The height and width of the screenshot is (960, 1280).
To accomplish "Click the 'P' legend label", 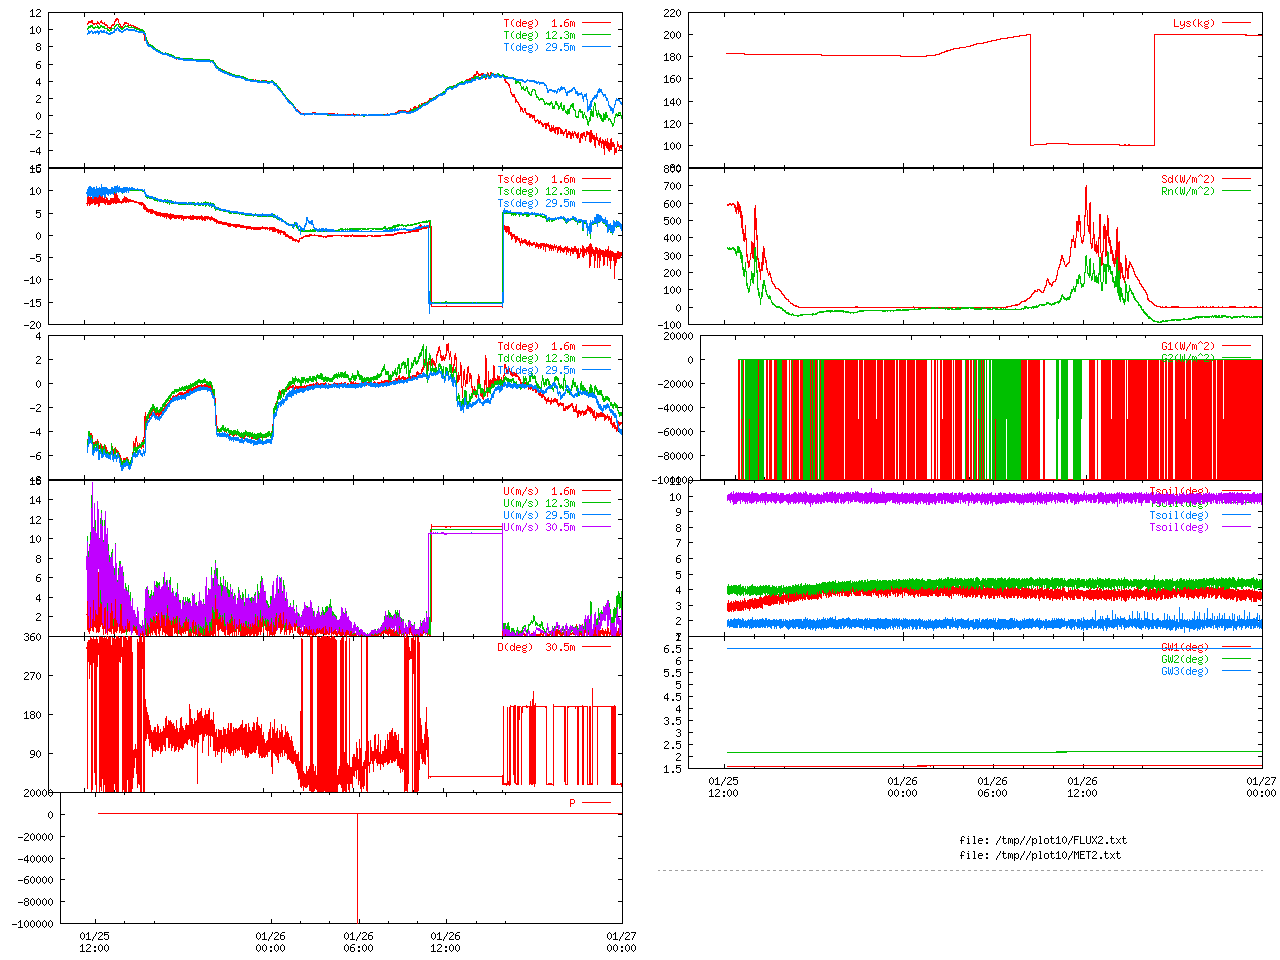I will pyautogui.click(x=573, y=803).
